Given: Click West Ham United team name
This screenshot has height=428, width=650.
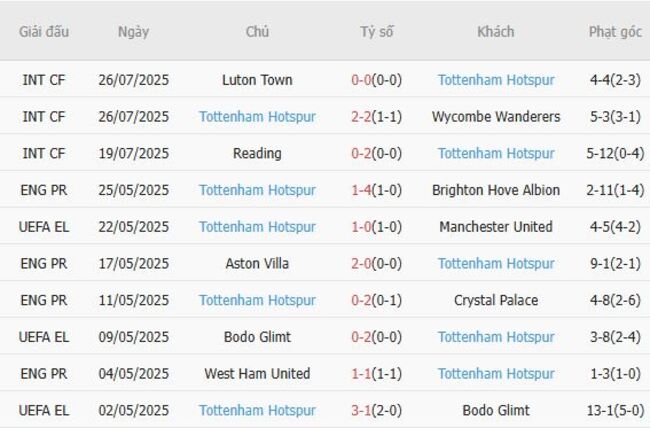Looking at the screenshot, I should coord(257,374).
